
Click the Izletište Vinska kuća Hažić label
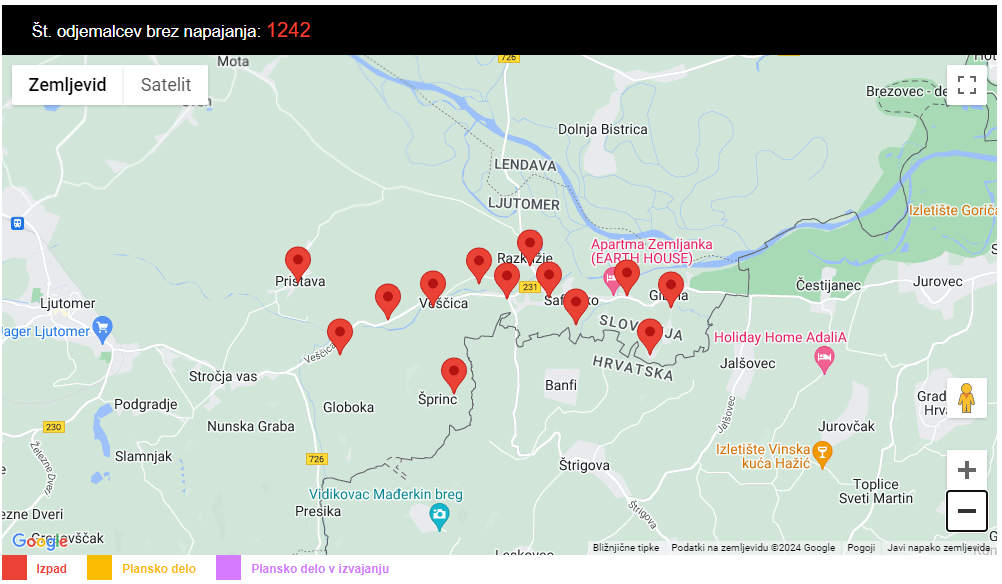point(763,456)
